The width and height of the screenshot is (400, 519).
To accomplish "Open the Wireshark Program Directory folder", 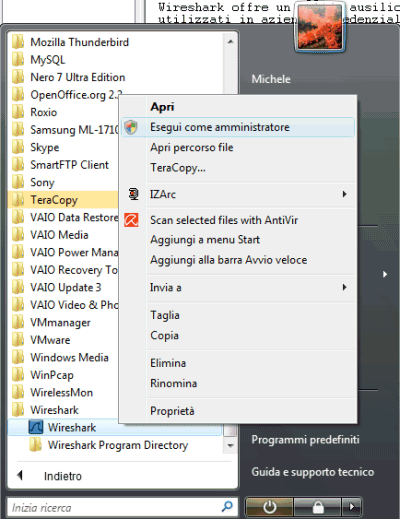I will (x=118, y=445).
